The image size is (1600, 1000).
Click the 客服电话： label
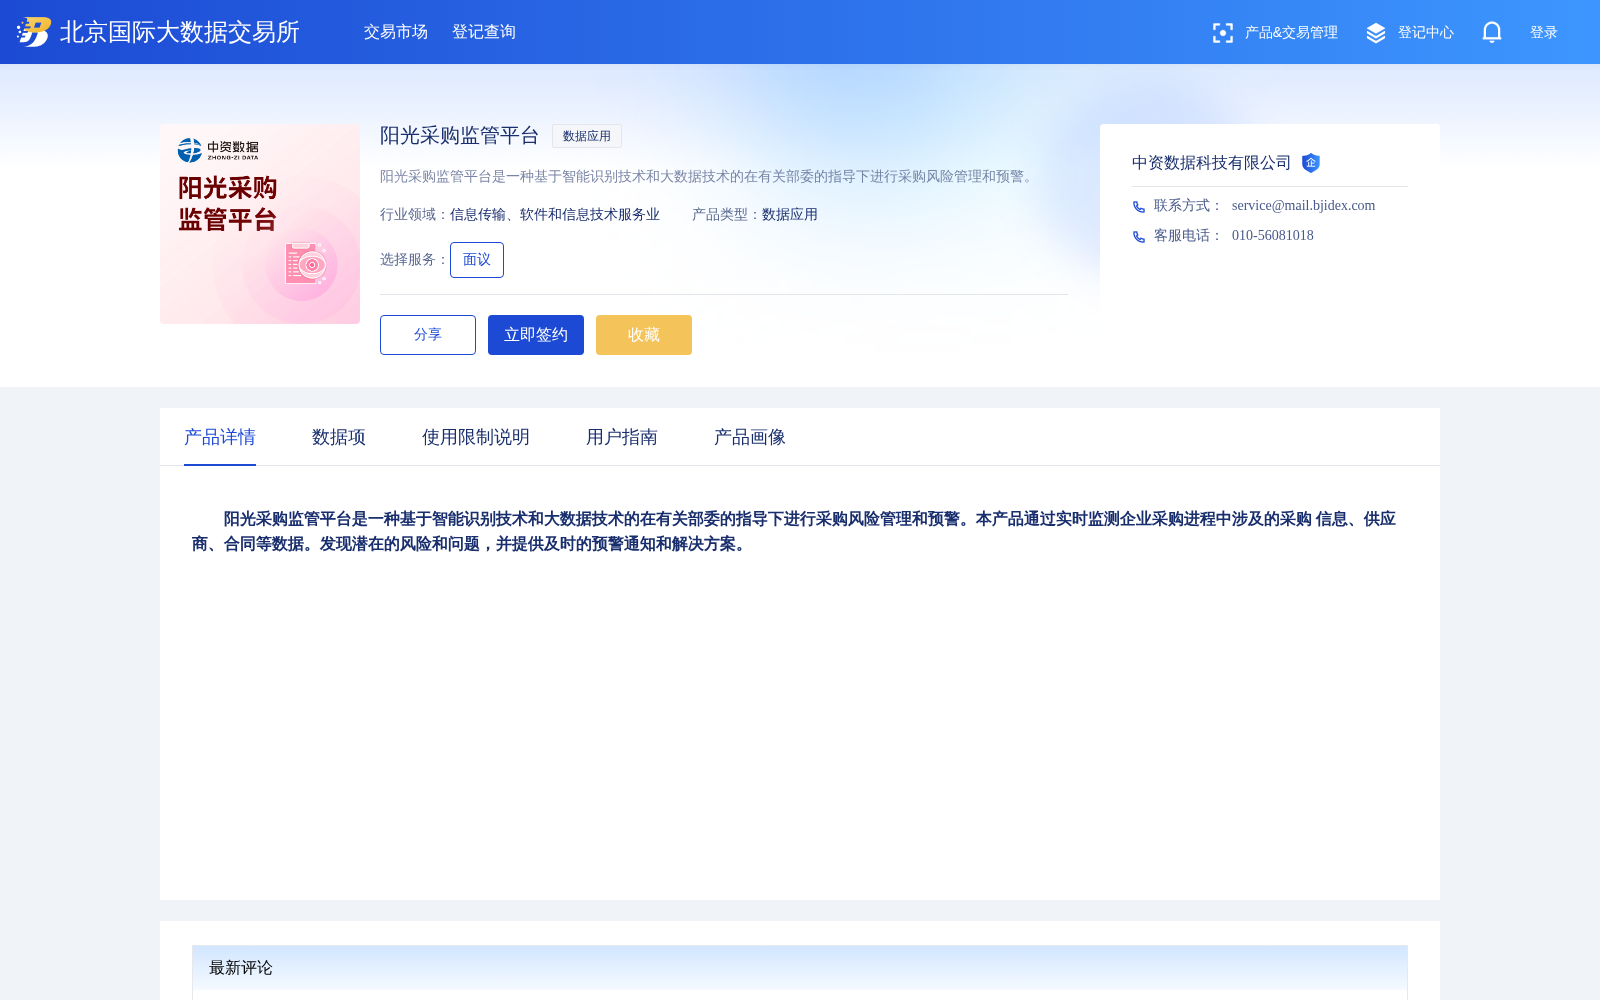1189,236
